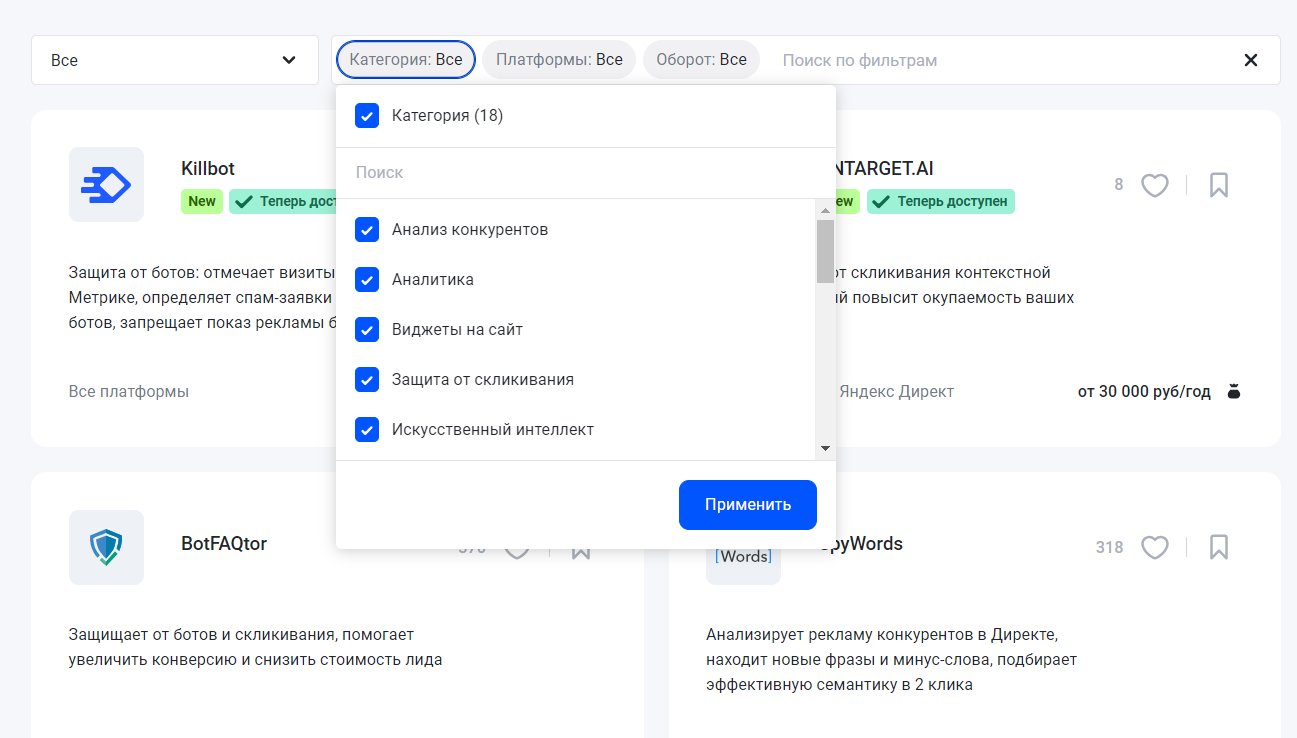Bookmark the Killbot service

(x=581, y=184)
